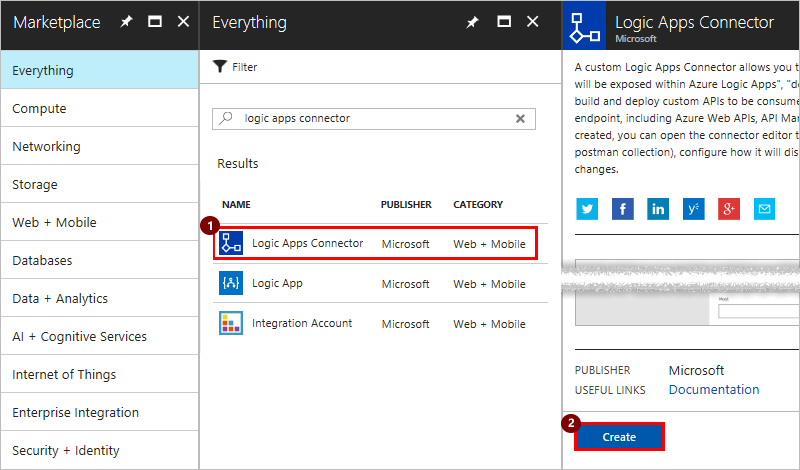Share on Twitter icon
The height and width of the screenshot is (470, 800).
[x=586, y=208]
